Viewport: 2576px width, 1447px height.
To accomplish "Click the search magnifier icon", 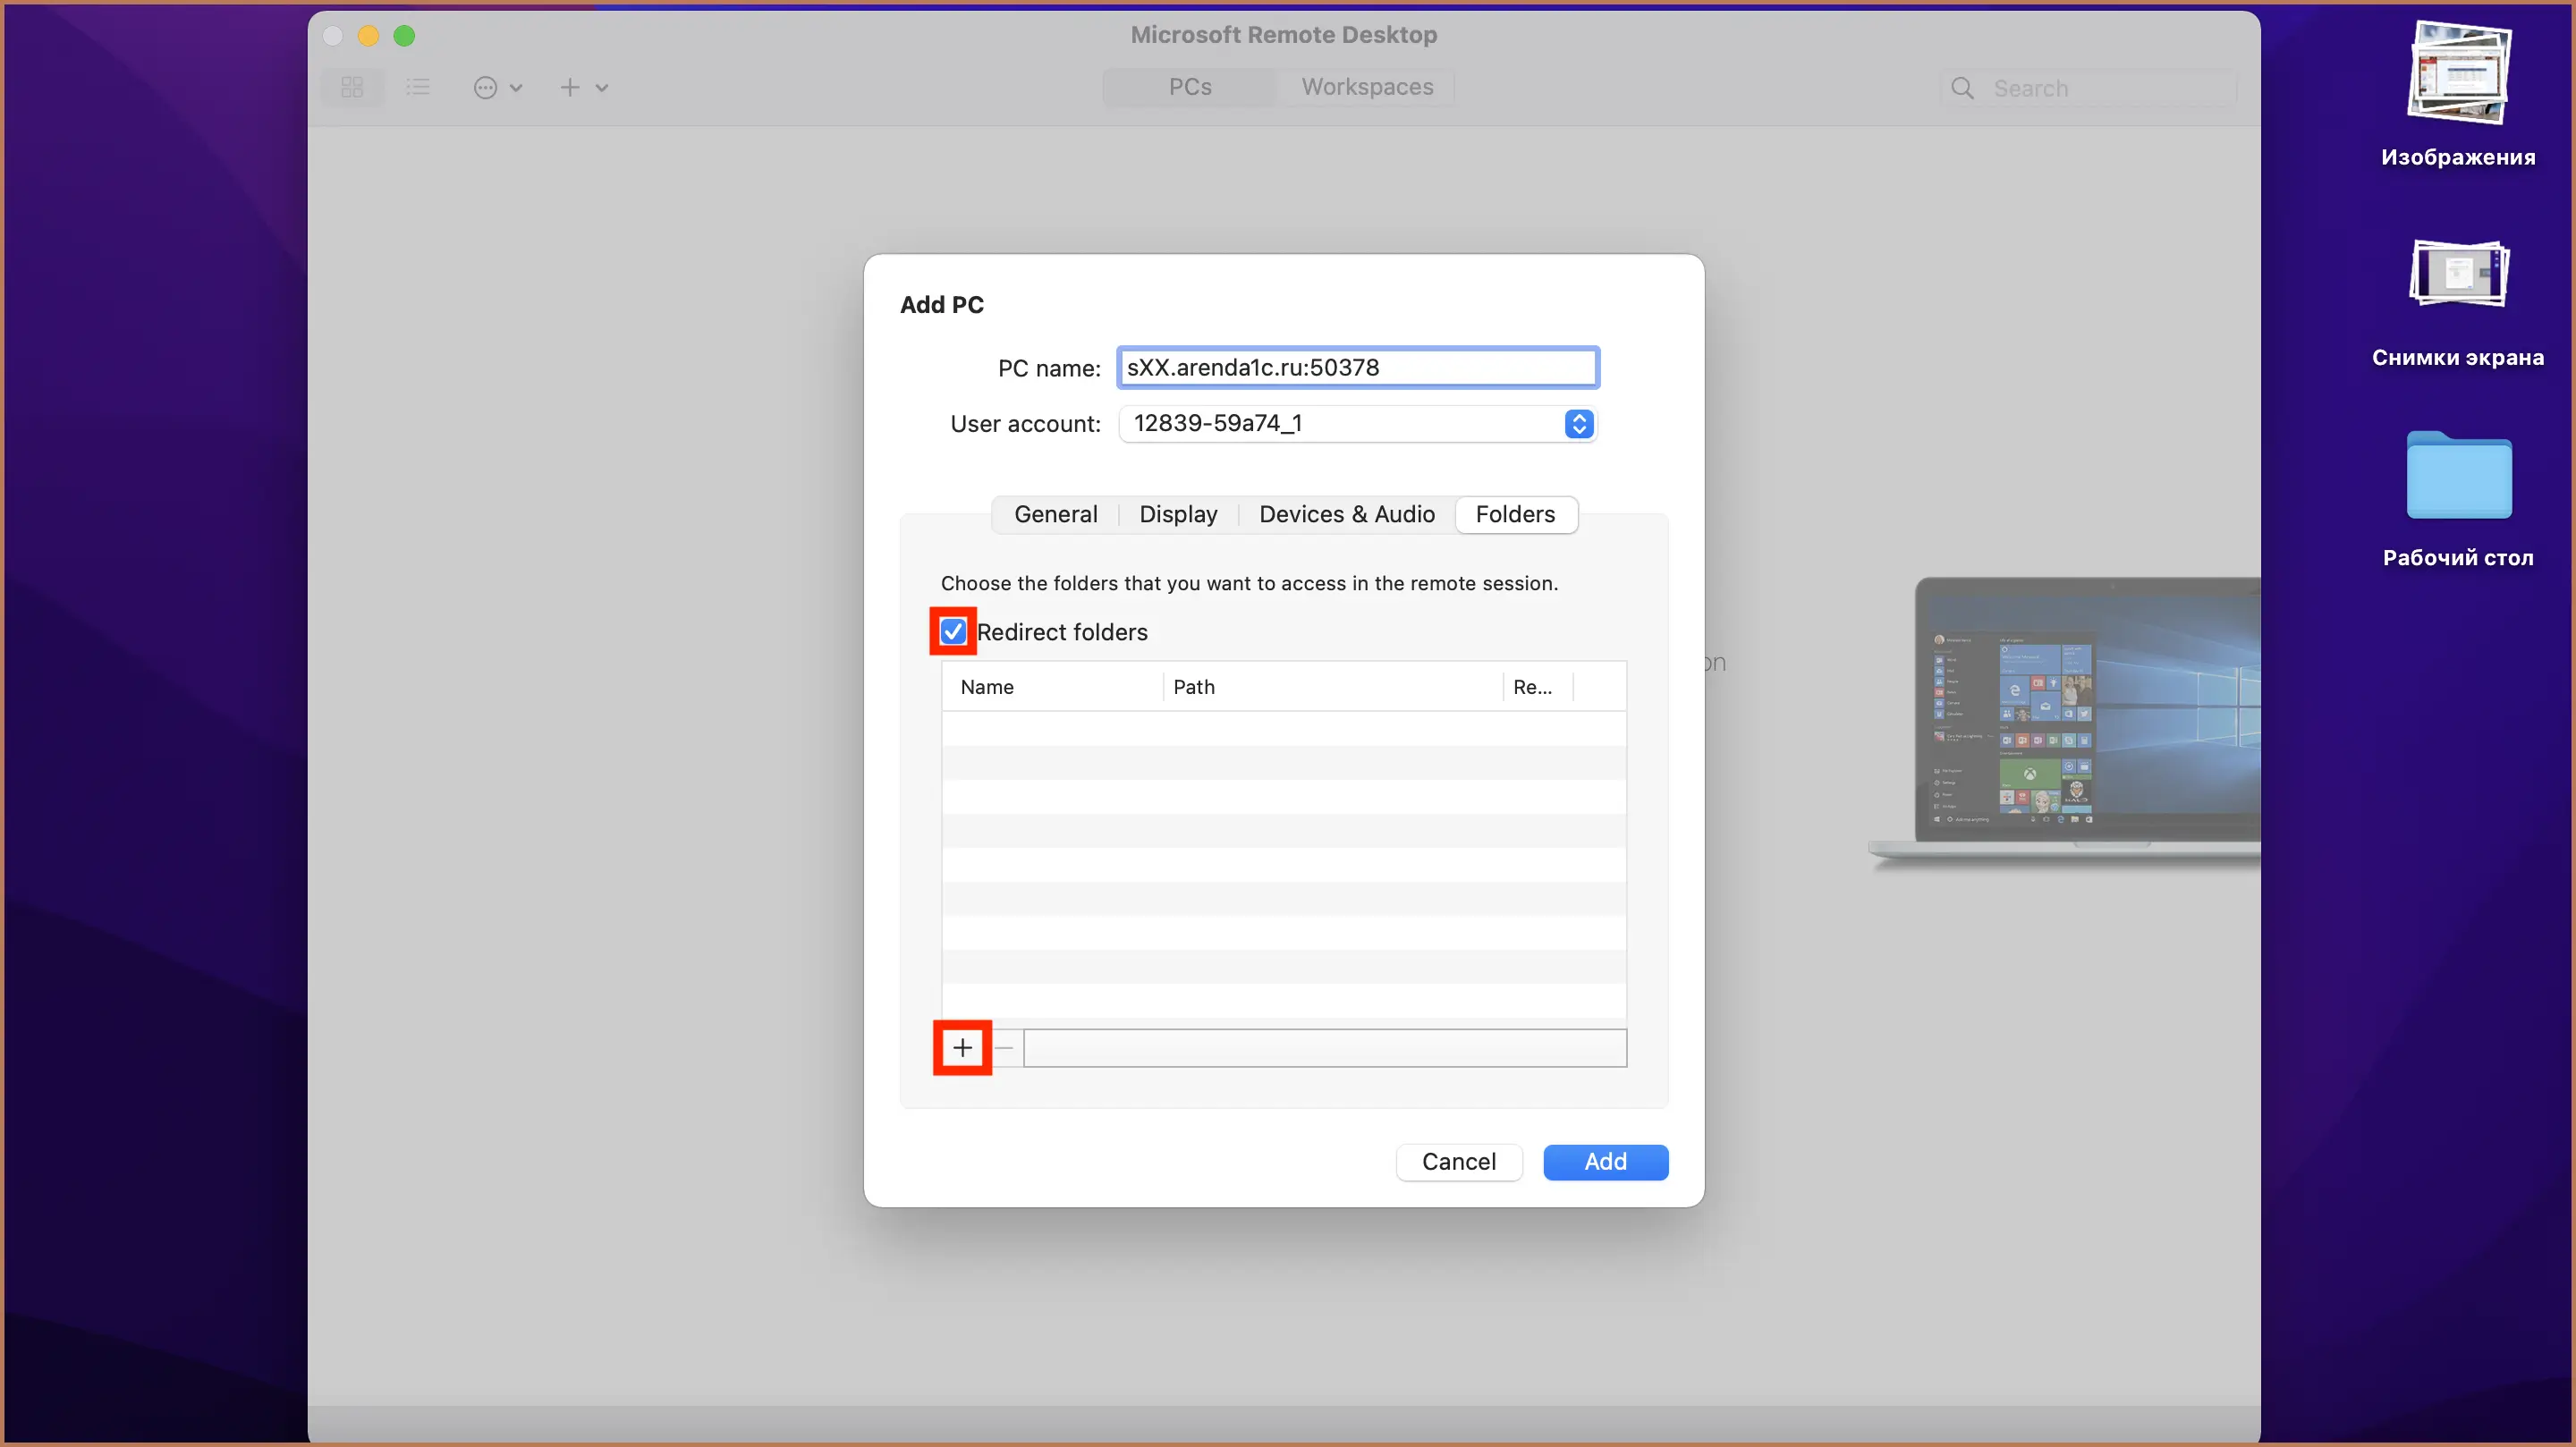I will click(1962, 88).
